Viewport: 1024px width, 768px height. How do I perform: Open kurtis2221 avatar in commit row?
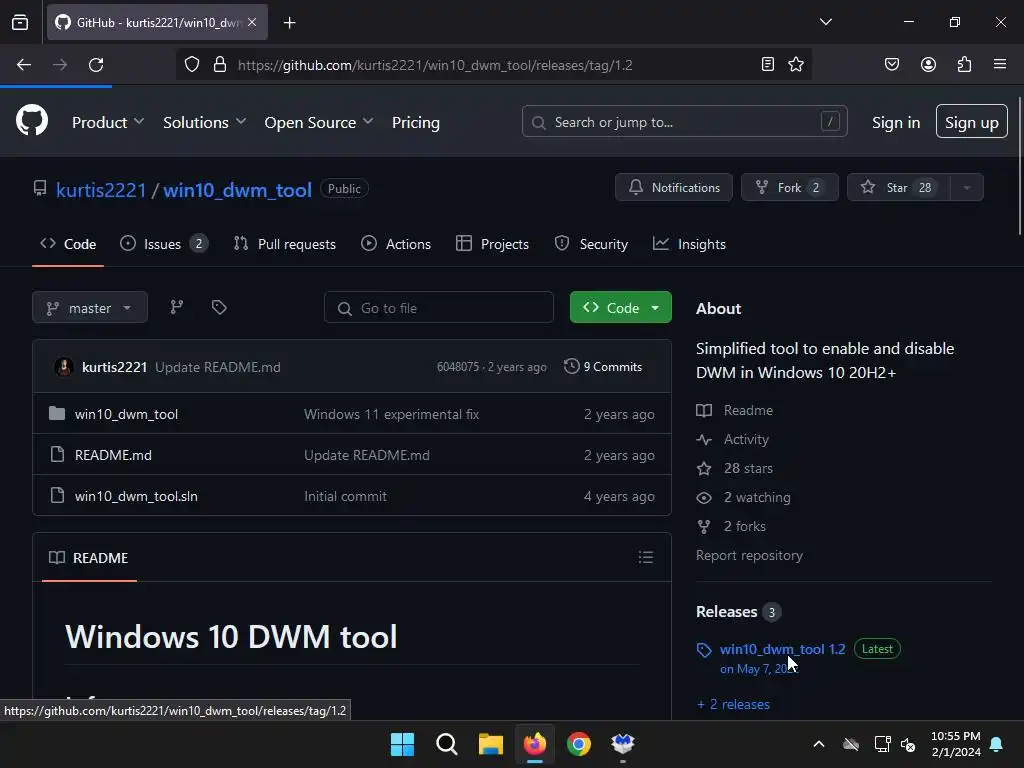[63, 366]
